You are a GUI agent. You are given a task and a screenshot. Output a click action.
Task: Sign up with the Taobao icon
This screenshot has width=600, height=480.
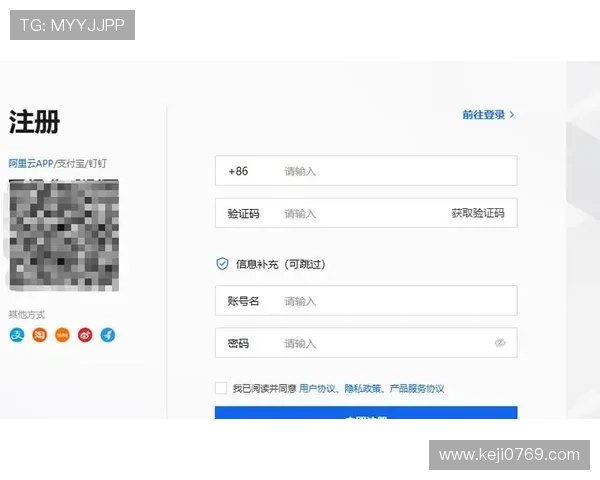(39, 335)
